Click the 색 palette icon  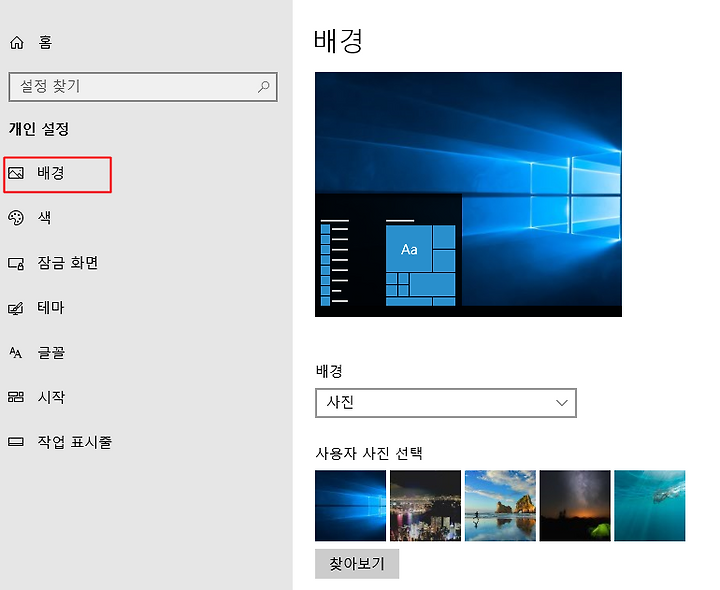16,218
